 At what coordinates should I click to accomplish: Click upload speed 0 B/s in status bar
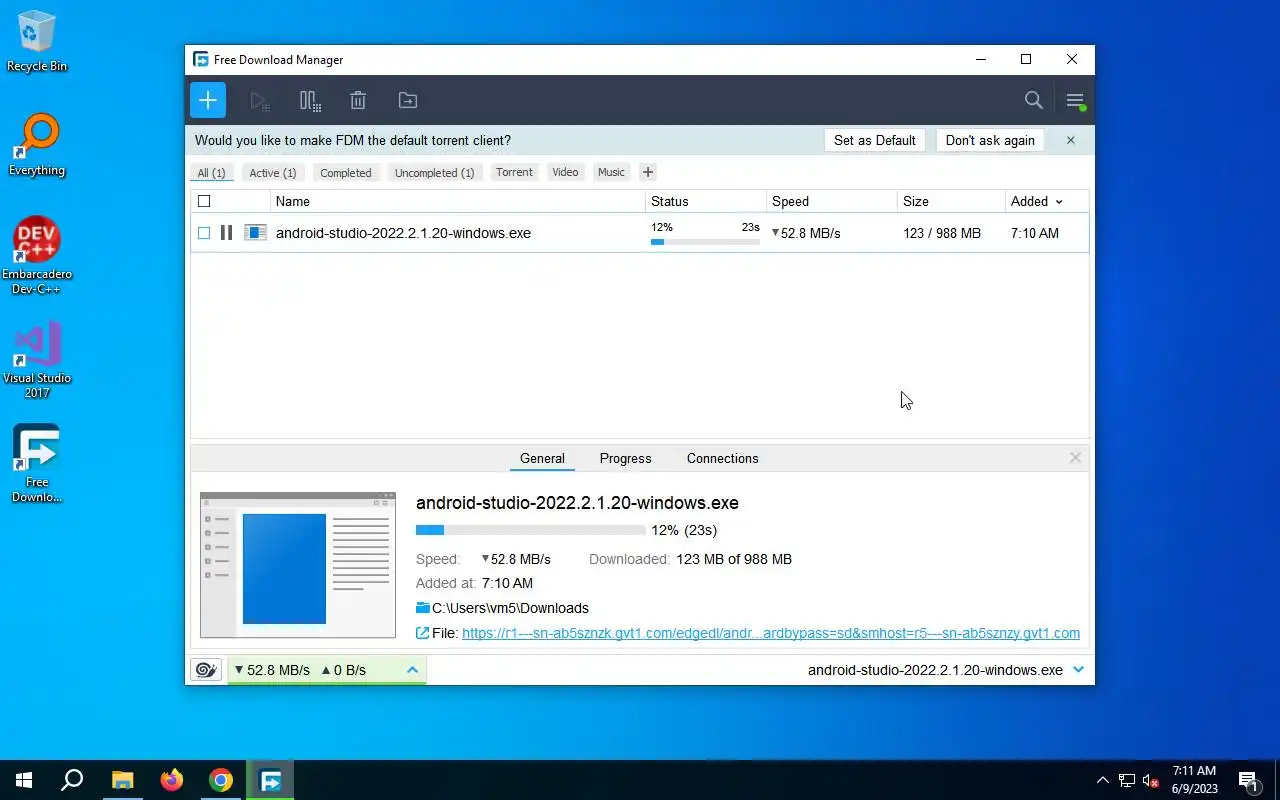343,670
